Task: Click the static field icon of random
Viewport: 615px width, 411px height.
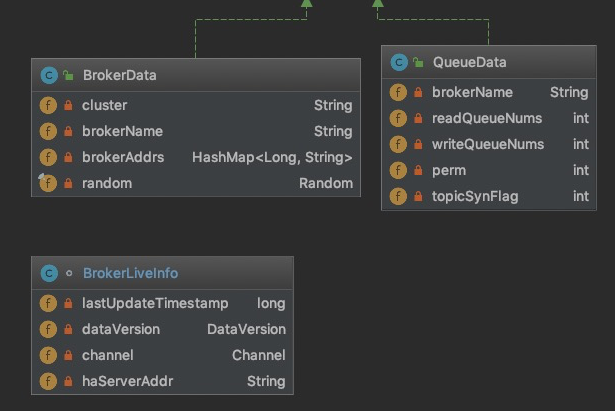Action: (x=48, y=183)
